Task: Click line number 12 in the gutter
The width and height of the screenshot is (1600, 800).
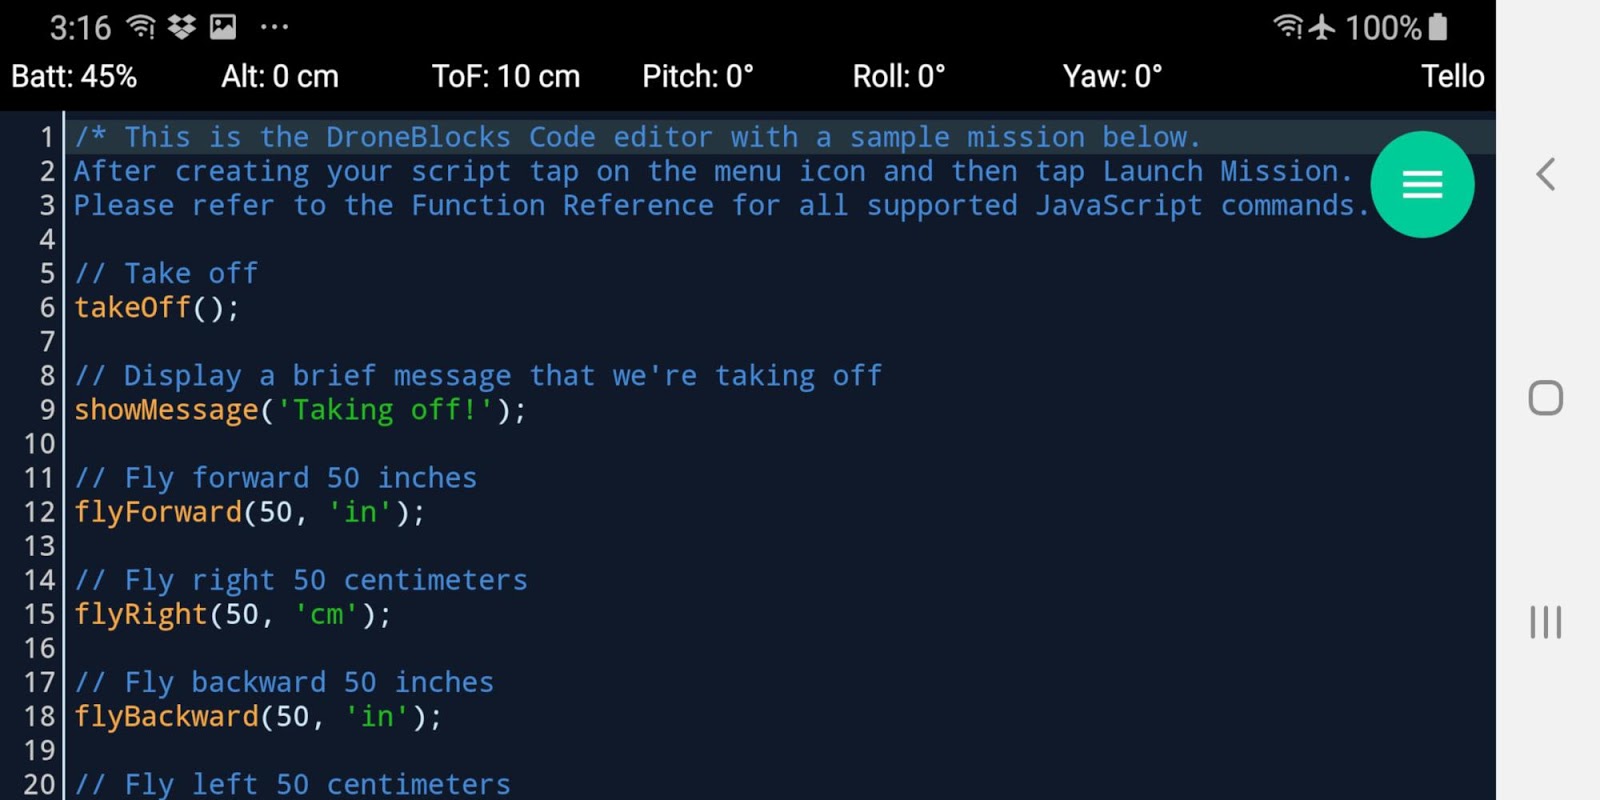Action: click(x=39, y=512)
